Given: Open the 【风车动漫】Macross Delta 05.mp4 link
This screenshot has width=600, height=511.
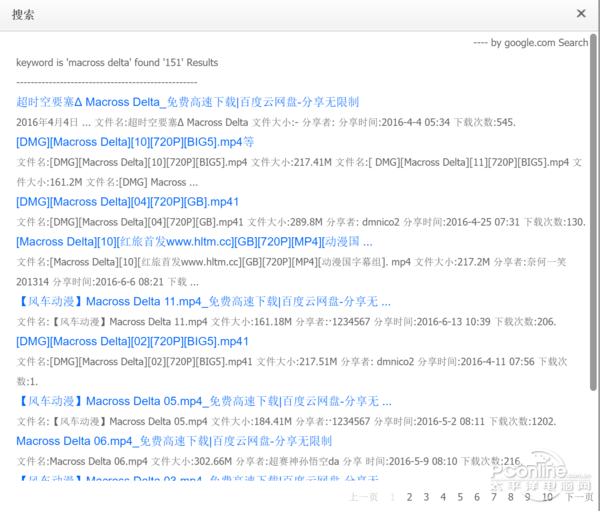Looking at the screenshot, I should [x=204, y=401].
